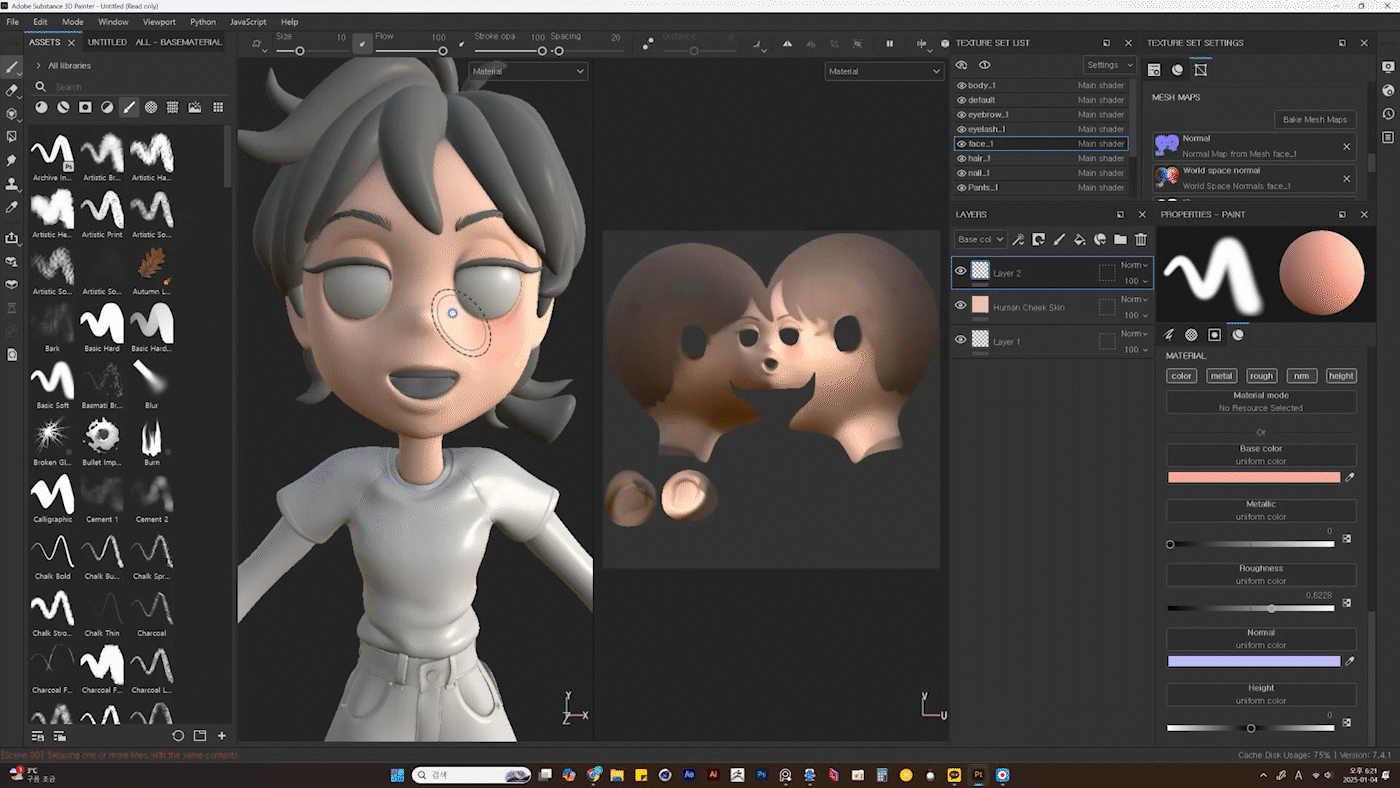Hide Layer 2 visibility eye
The height and width of the screenshot is (788, 1400).
(x=961, y=271)
